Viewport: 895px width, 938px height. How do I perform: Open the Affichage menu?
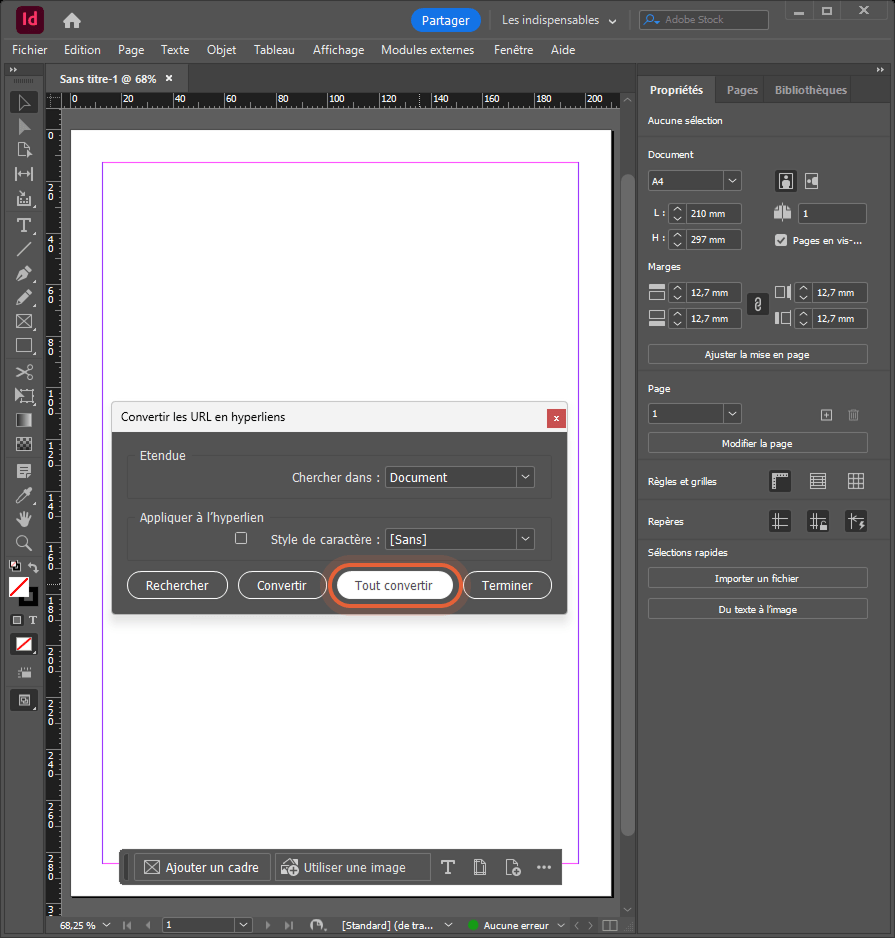click(339, 50)
